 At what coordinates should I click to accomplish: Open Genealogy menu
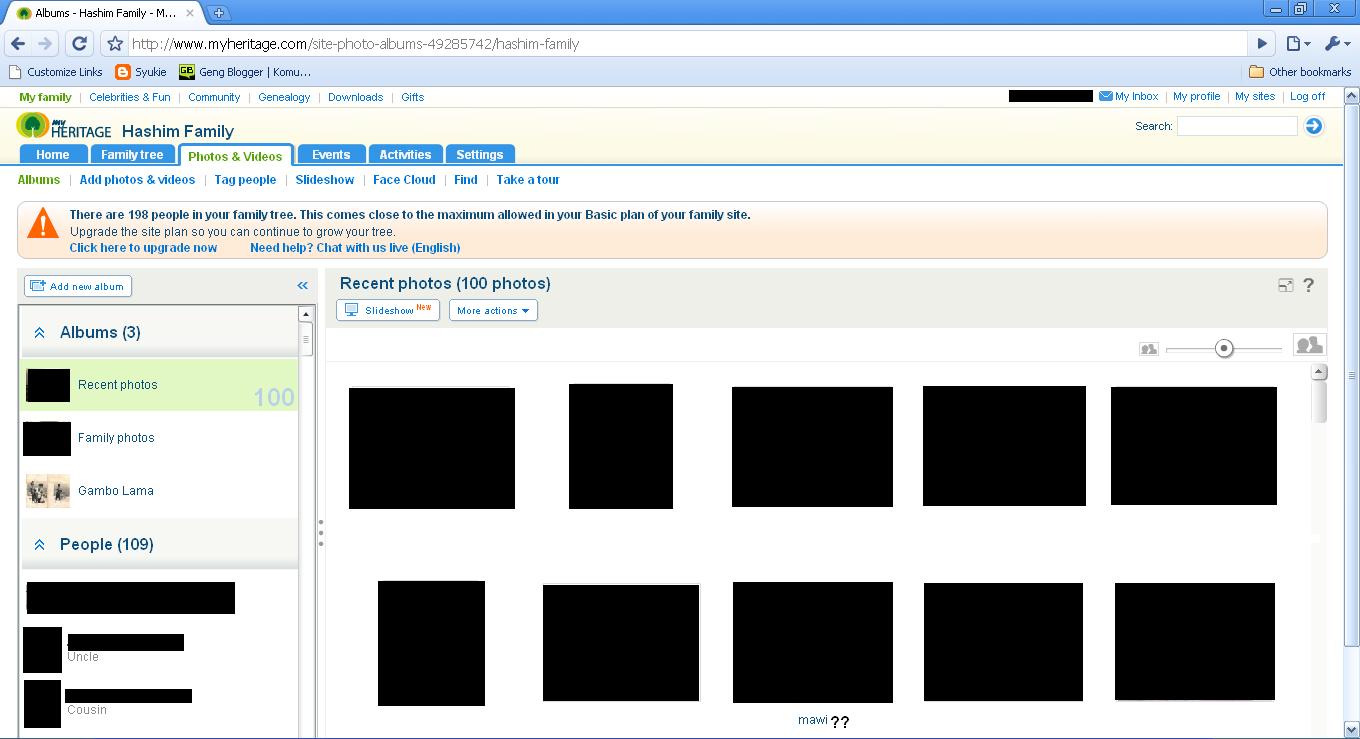284,98
